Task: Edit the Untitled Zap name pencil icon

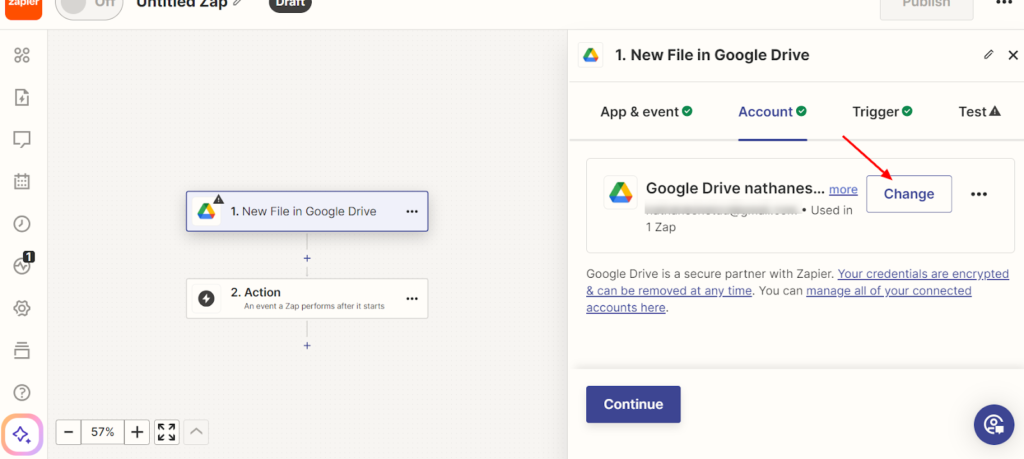Action: click(x=238, y=3)
